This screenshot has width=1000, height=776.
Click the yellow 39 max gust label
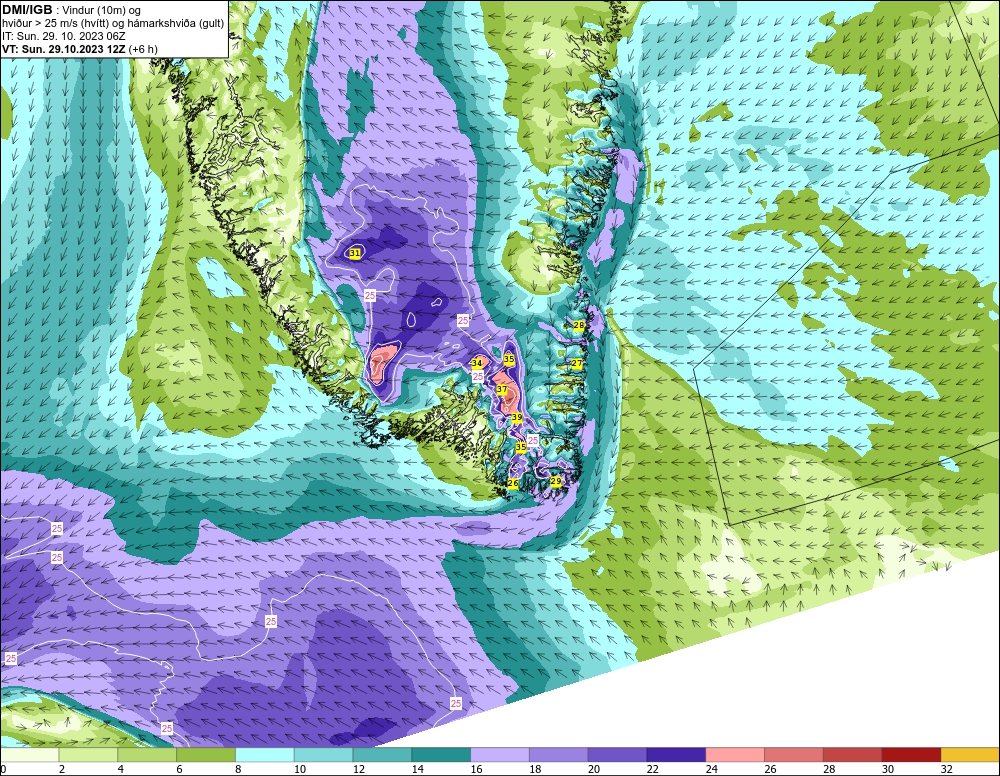pos(517,417)
